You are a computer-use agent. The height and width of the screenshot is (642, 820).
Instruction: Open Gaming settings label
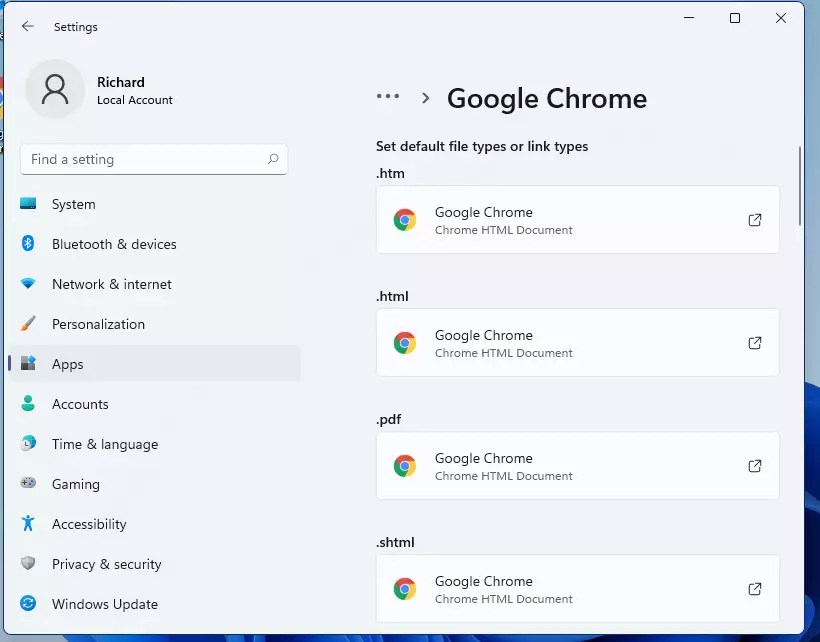76,484
